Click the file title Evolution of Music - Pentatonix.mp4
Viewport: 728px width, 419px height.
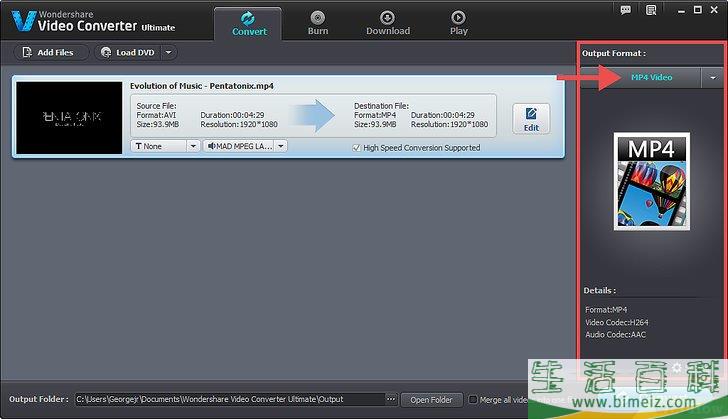point(202,86)
